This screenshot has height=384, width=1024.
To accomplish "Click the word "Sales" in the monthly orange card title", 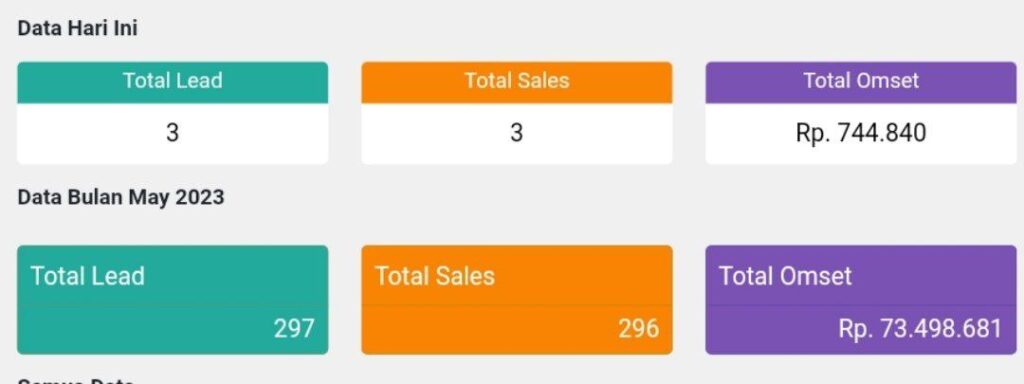I will [464, 276].
